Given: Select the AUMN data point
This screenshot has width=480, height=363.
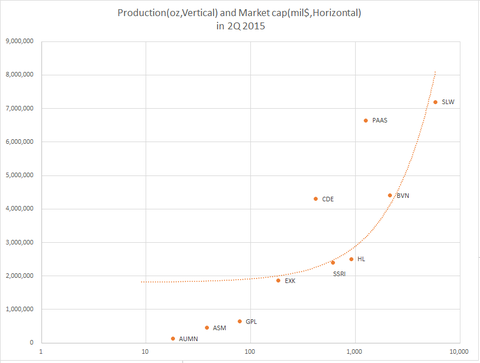Looking at the screenshot, I should point(173,339).
